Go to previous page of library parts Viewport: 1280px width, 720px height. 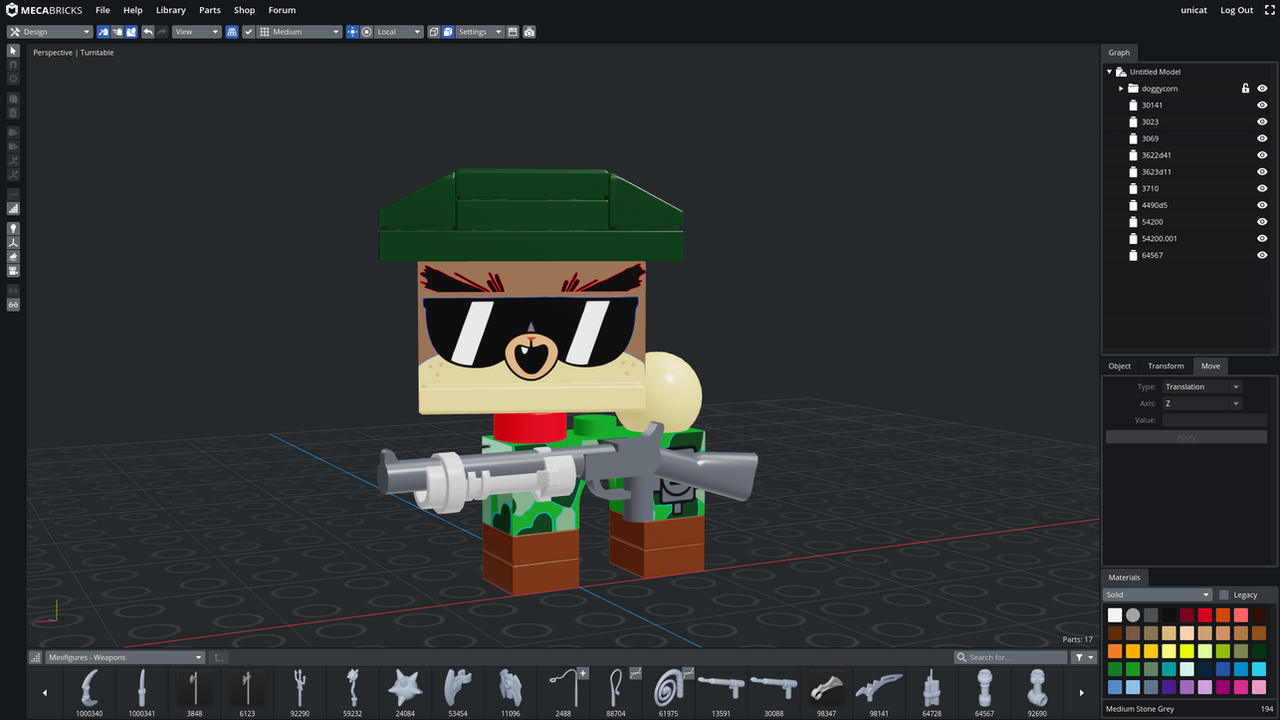(44, 692)
